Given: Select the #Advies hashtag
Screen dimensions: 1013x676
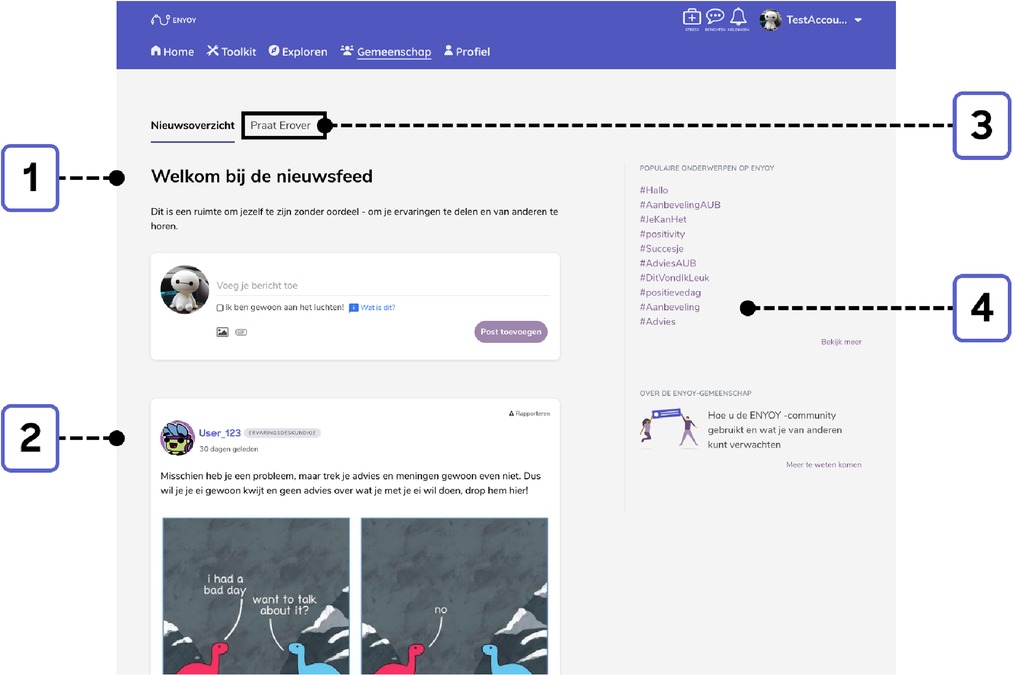Looking at the screenshot, I should (657, 322).
